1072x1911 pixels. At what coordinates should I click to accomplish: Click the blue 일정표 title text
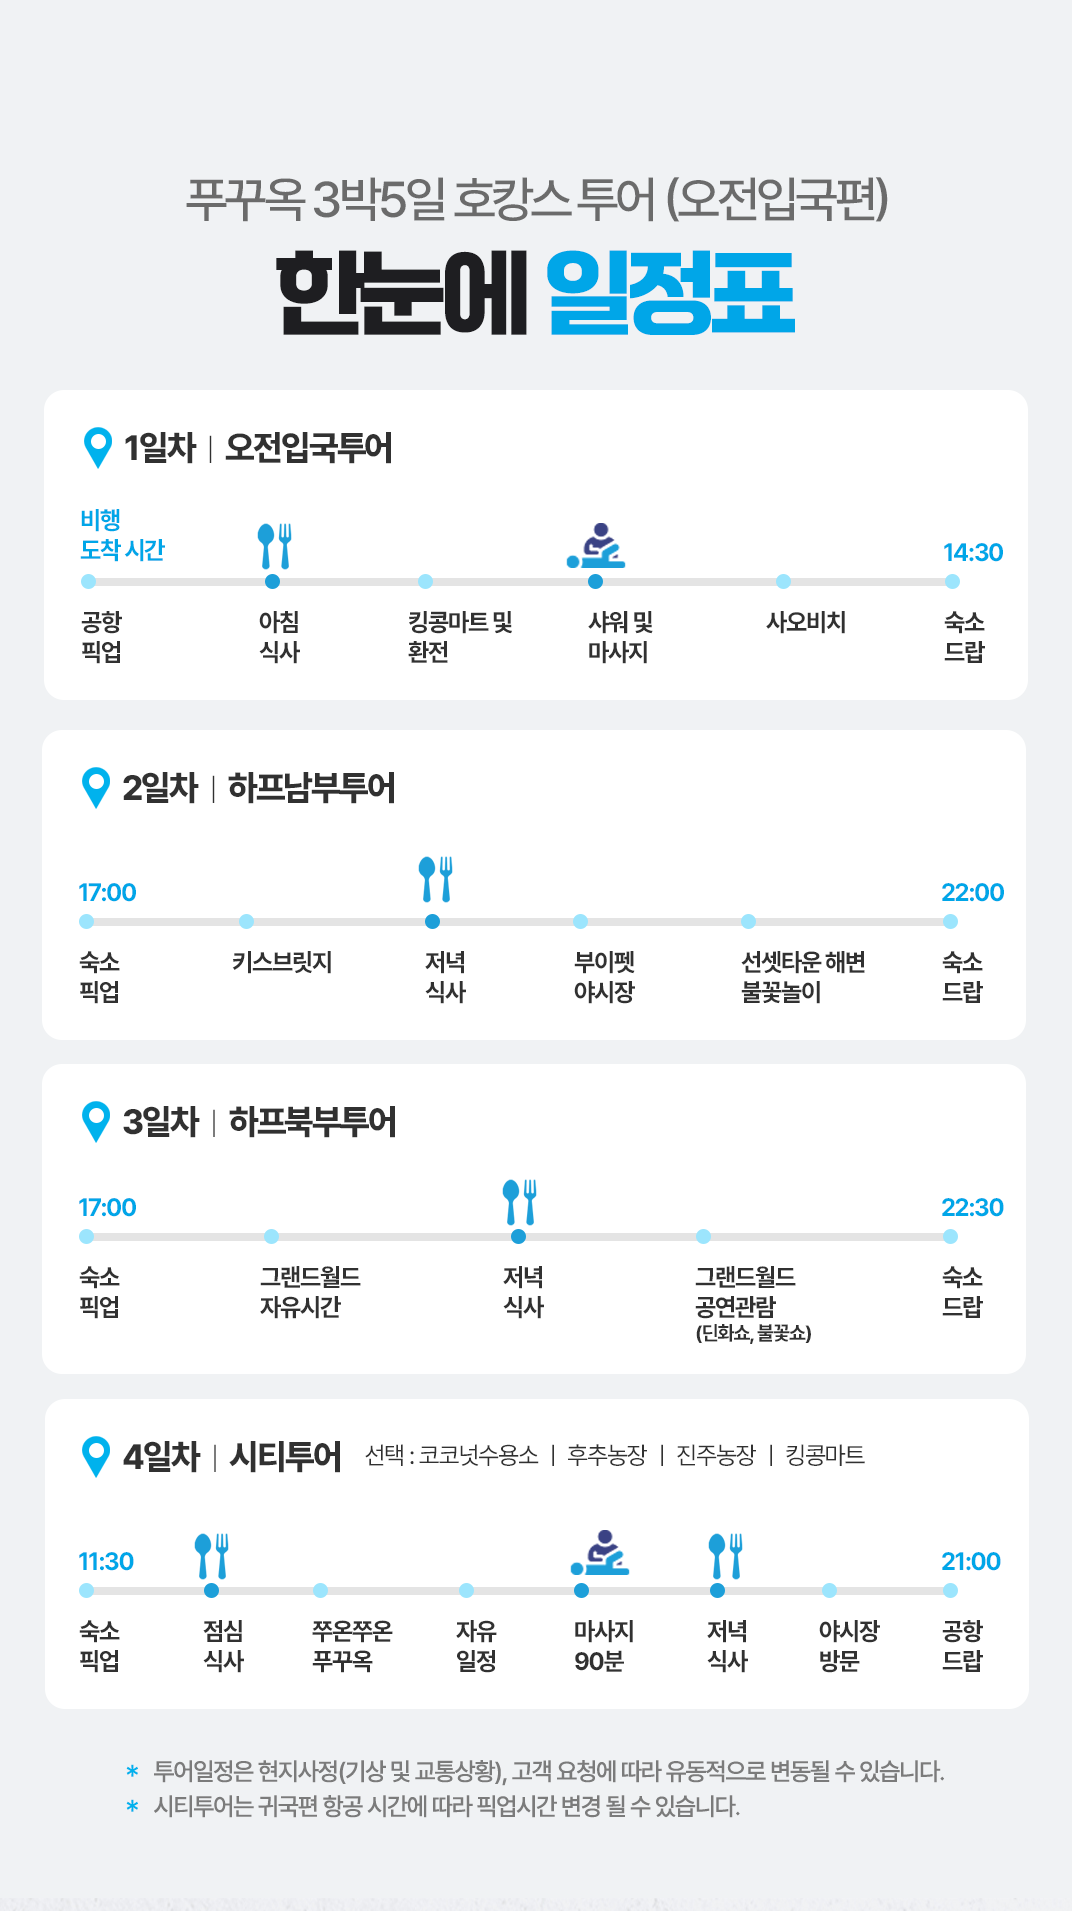[670, 294]
